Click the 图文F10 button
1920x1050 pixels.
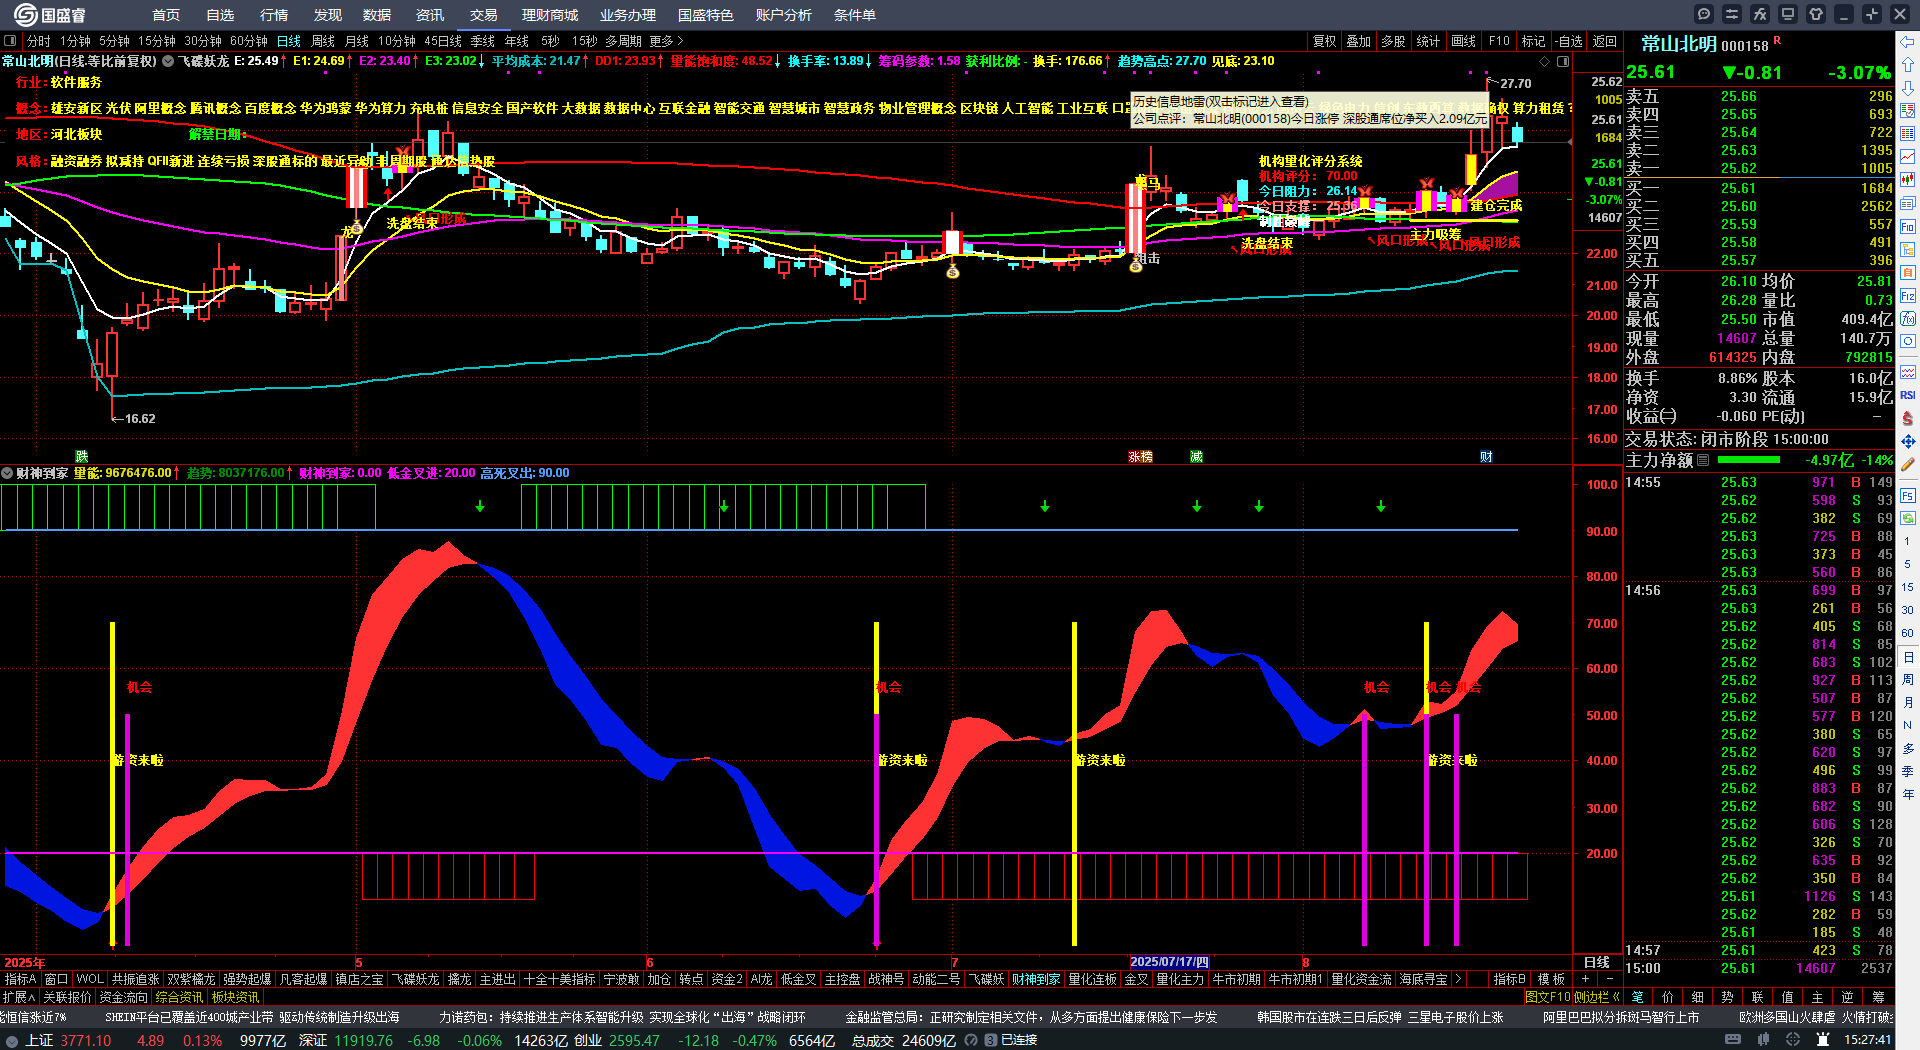(x=1547, y=997)
